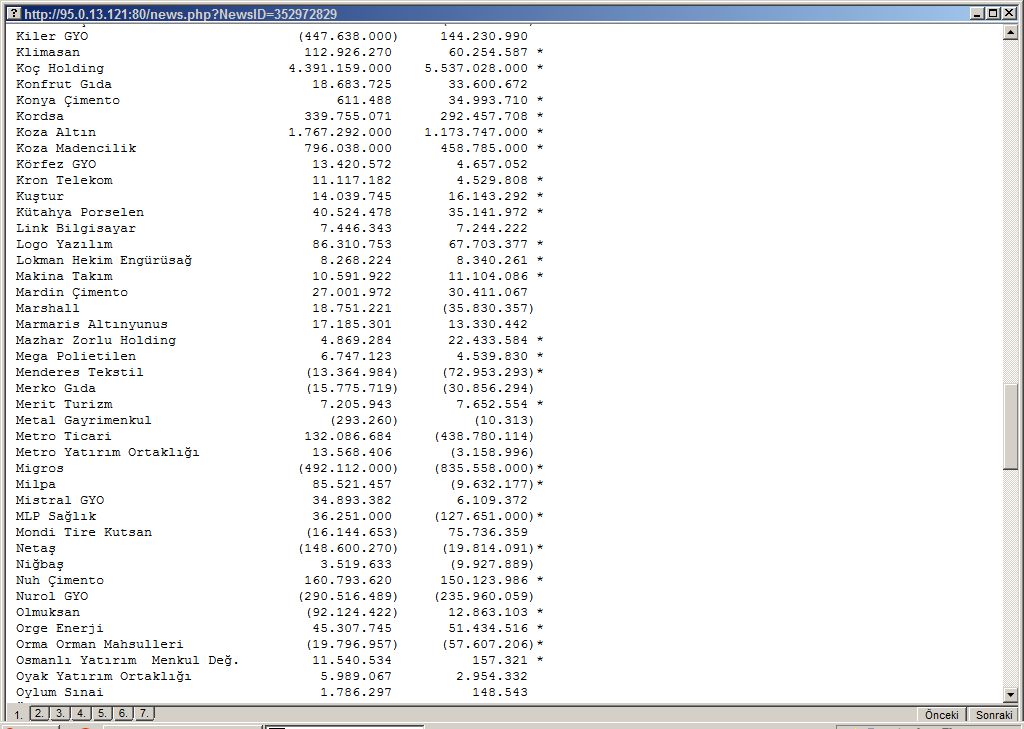The width and height of the screenshot is (1024, 729).
Task: Go to page tab 4
Action: click(x=81, y=714)
